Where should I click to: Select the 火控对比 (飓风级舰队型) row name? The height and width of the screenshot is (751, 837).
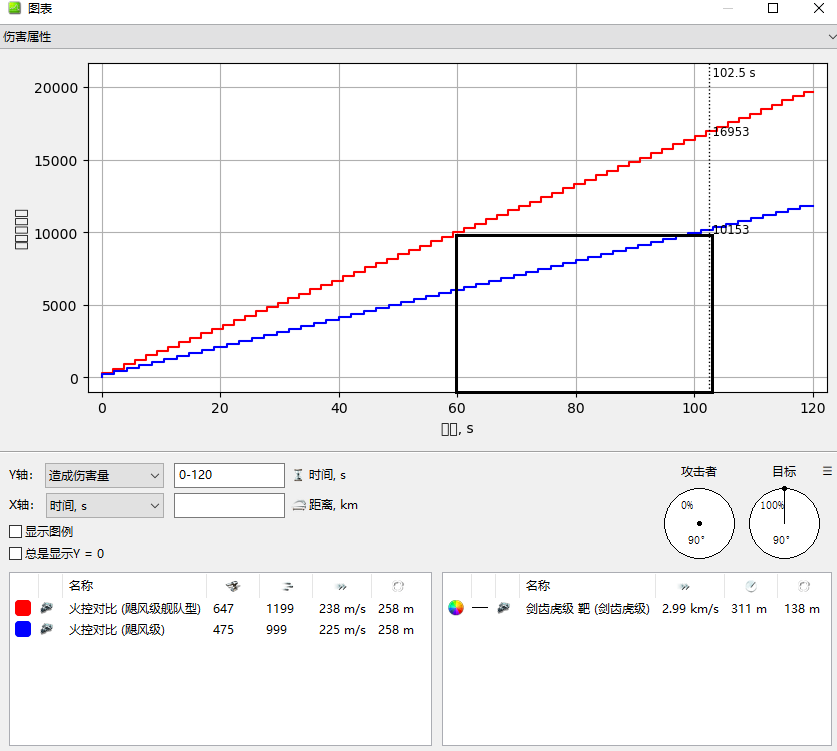pos(134,608)
